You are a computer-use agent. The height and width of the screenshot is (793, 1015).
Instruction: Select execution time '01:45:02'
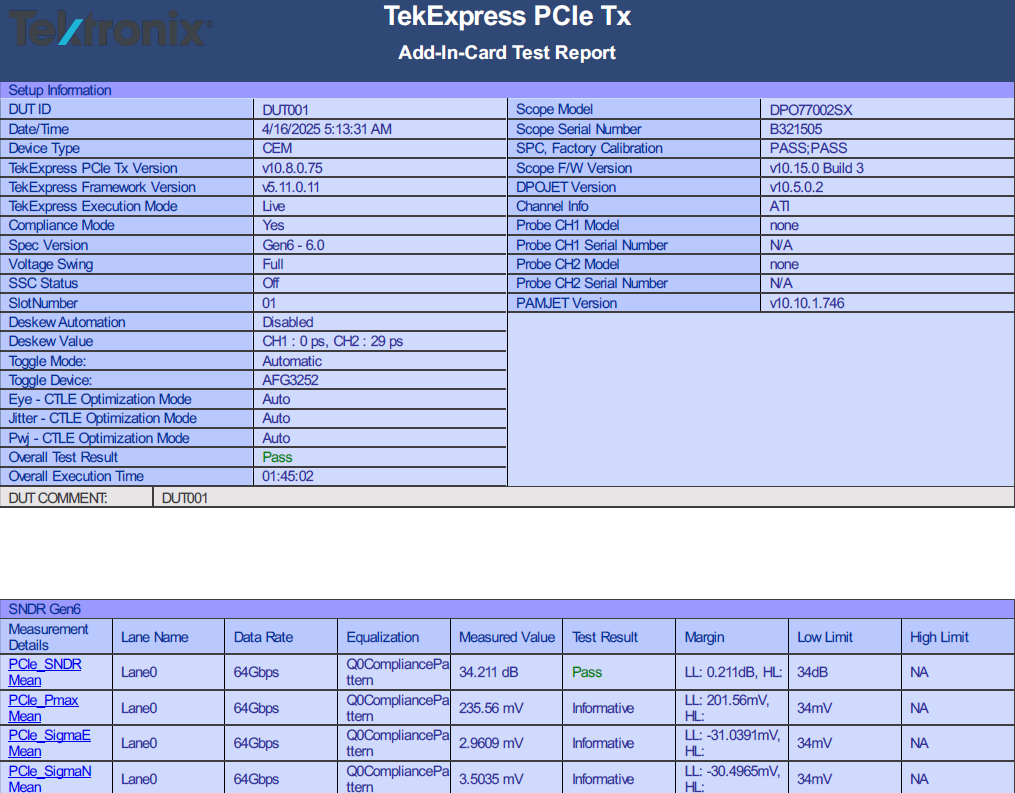pos(288,476)
